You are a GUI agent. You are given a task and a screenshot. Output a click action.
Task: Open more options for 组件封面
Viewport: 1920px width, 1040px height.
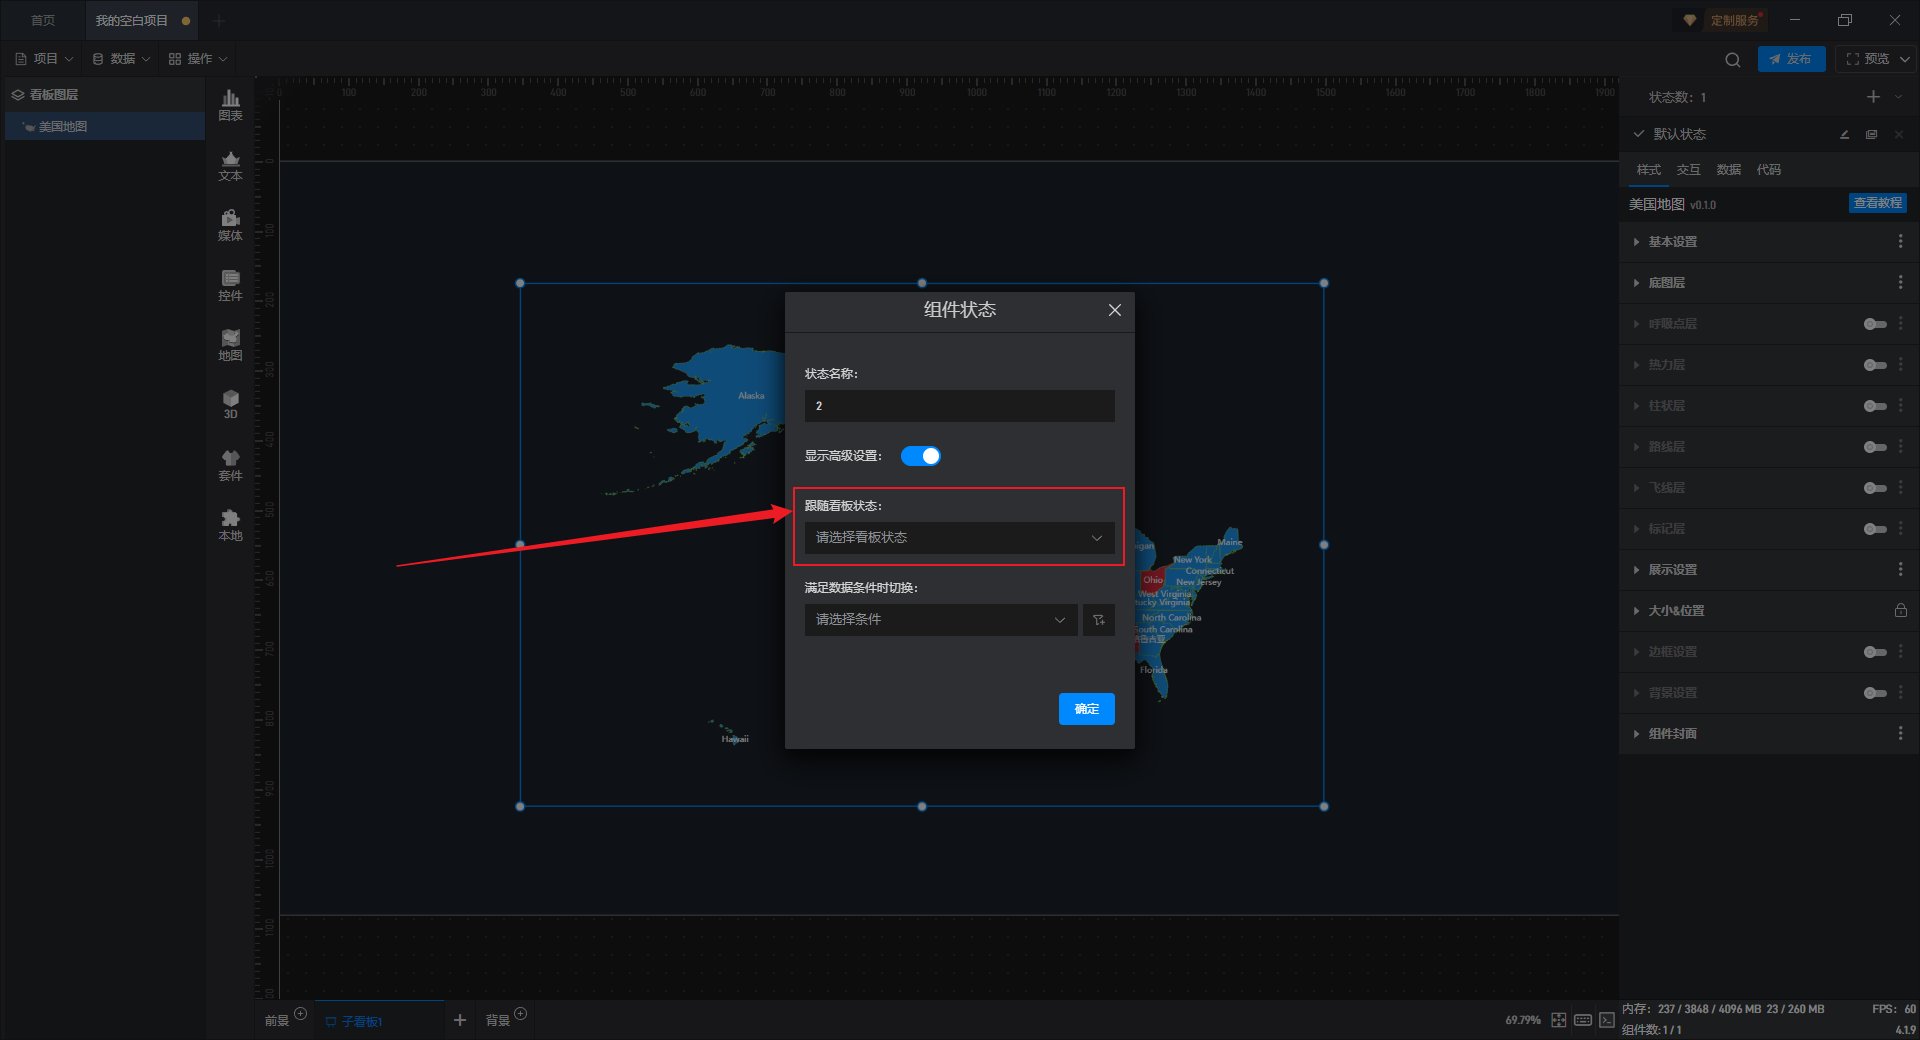[x=1900, y=734]
